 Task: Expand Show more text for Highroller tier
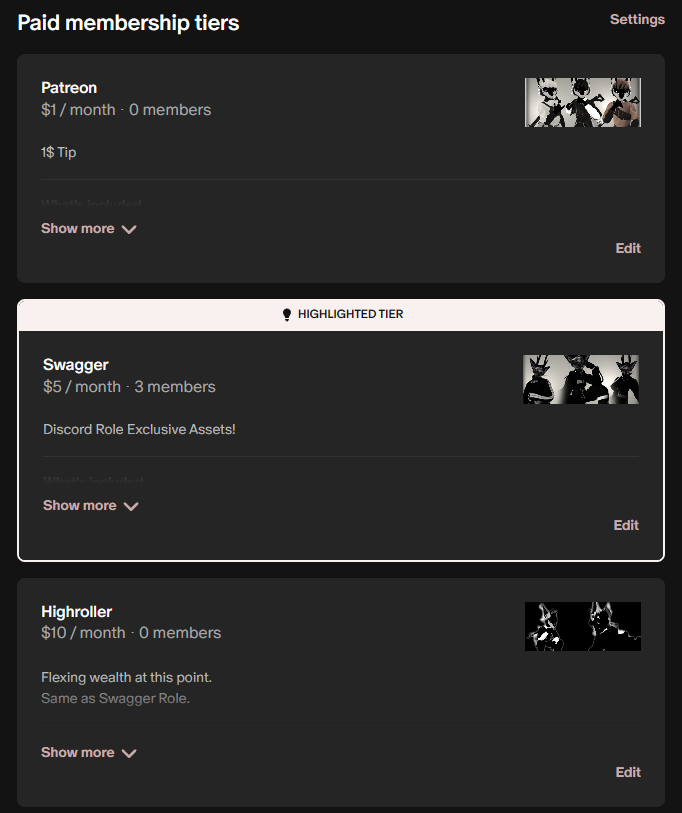click(78, 752)
